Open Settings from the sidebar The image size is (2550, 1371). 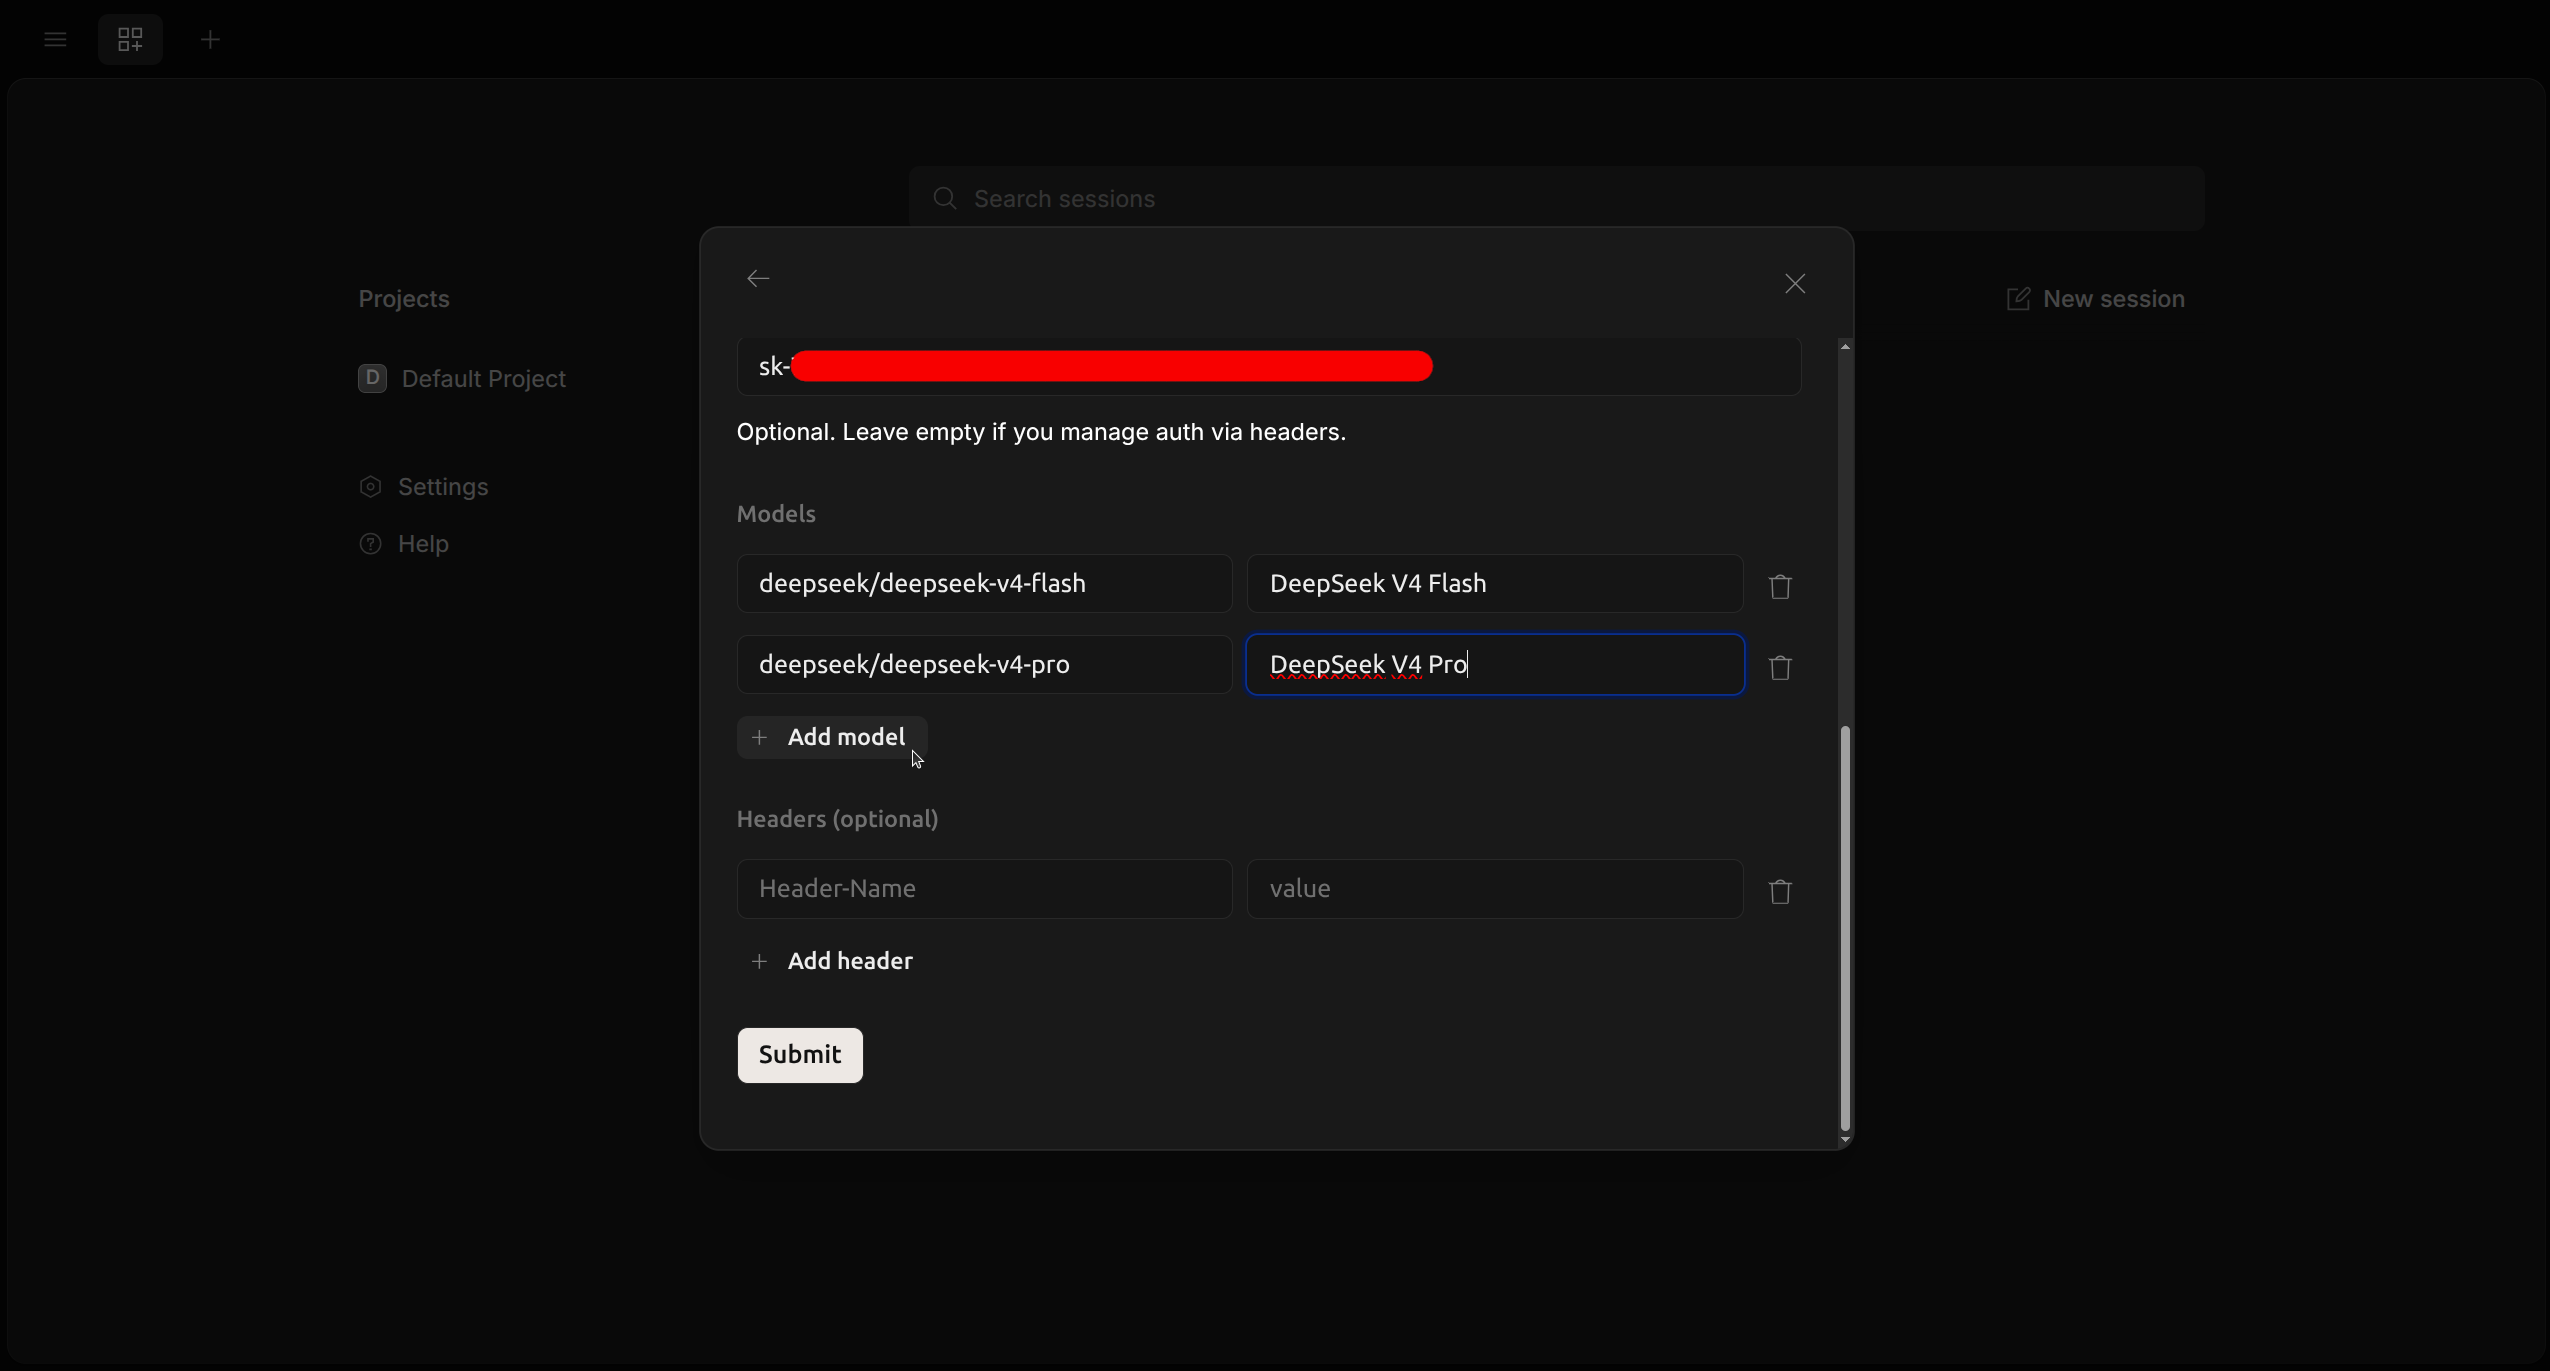(424, 487)
